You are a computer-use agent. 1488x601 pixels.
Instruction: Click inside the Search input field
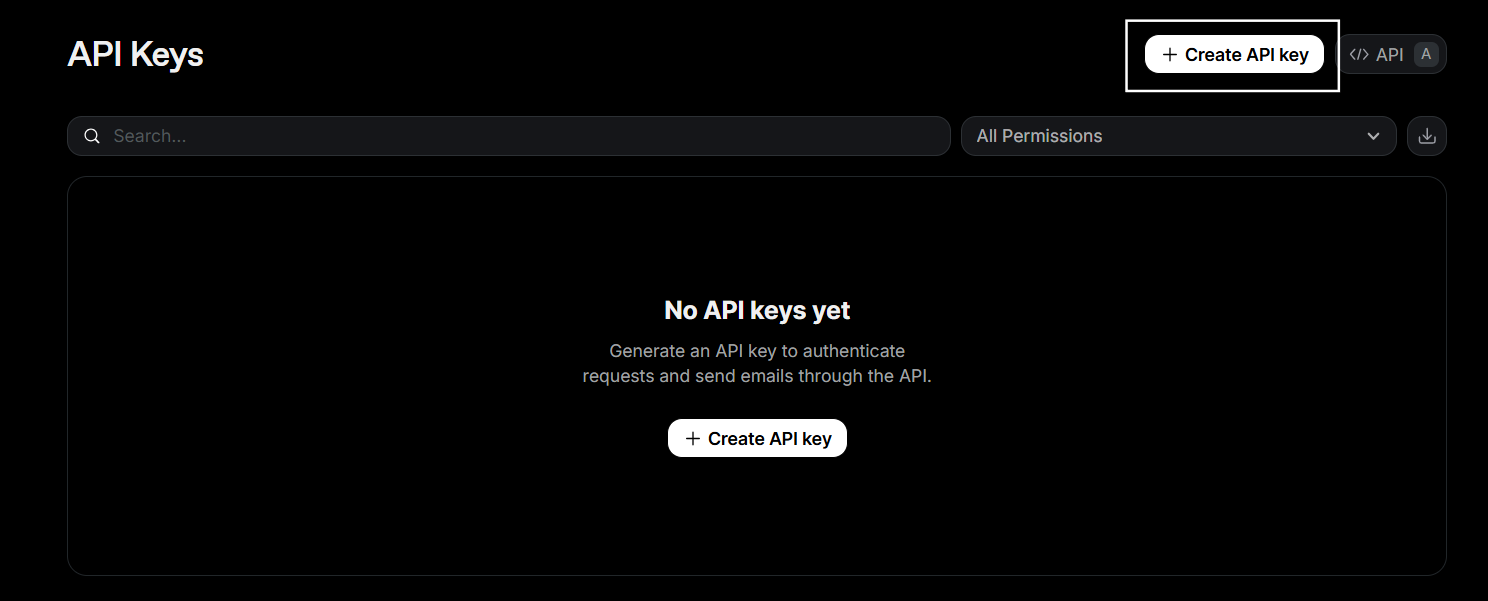400,135
